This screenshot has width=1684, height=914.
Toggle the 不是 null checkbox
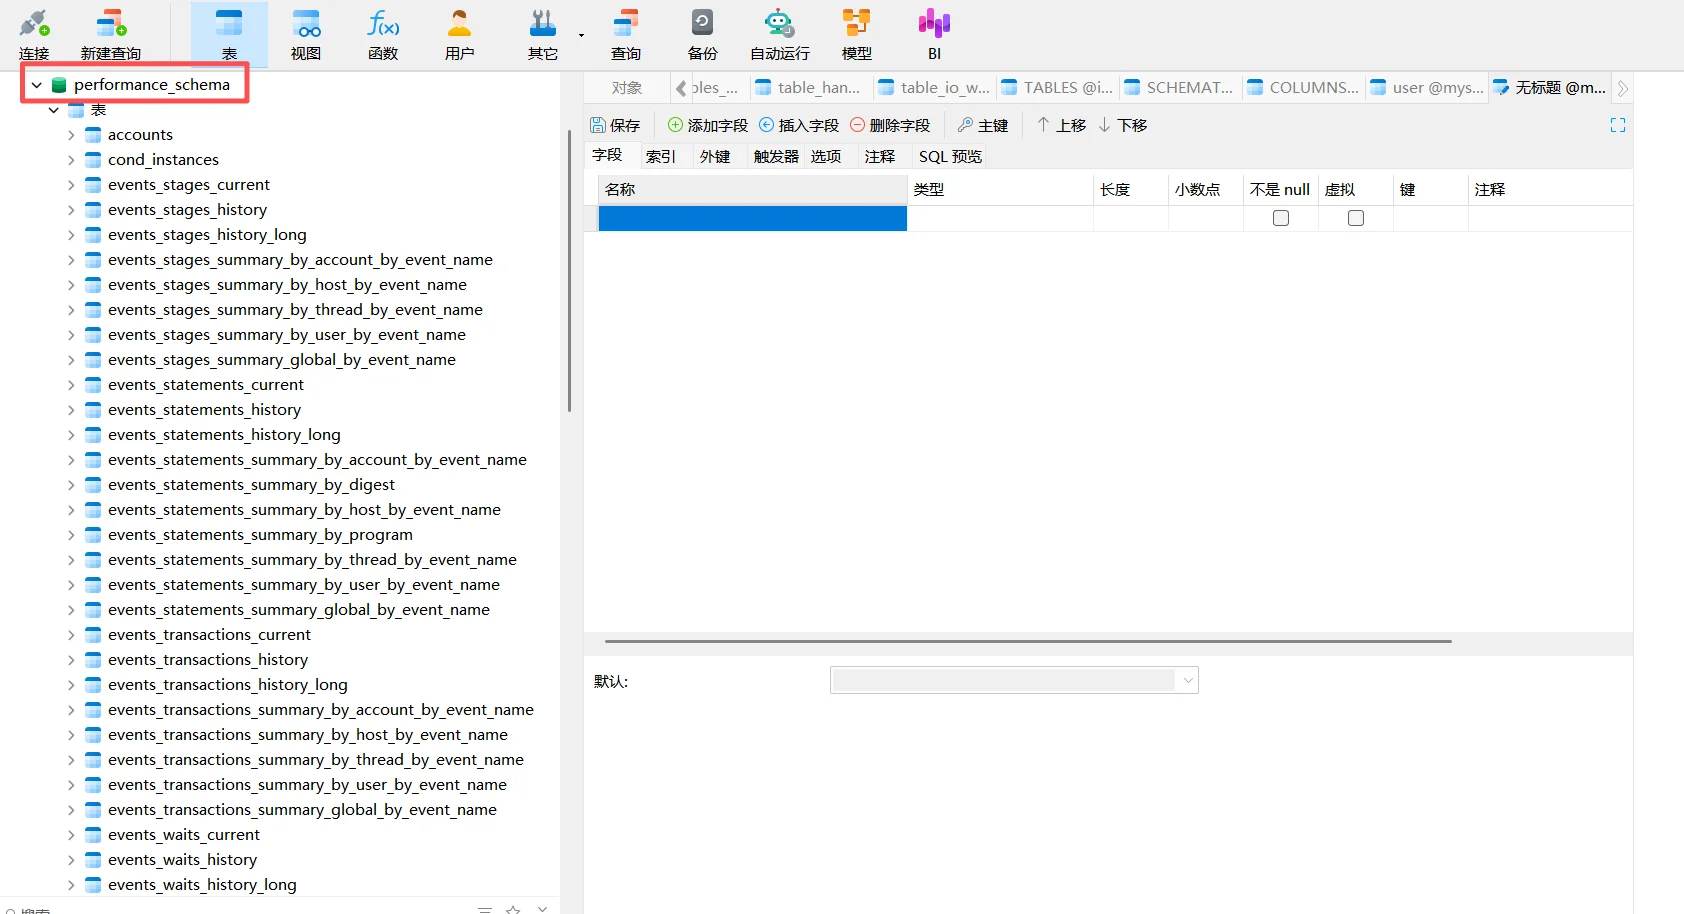click(1281, 218)
